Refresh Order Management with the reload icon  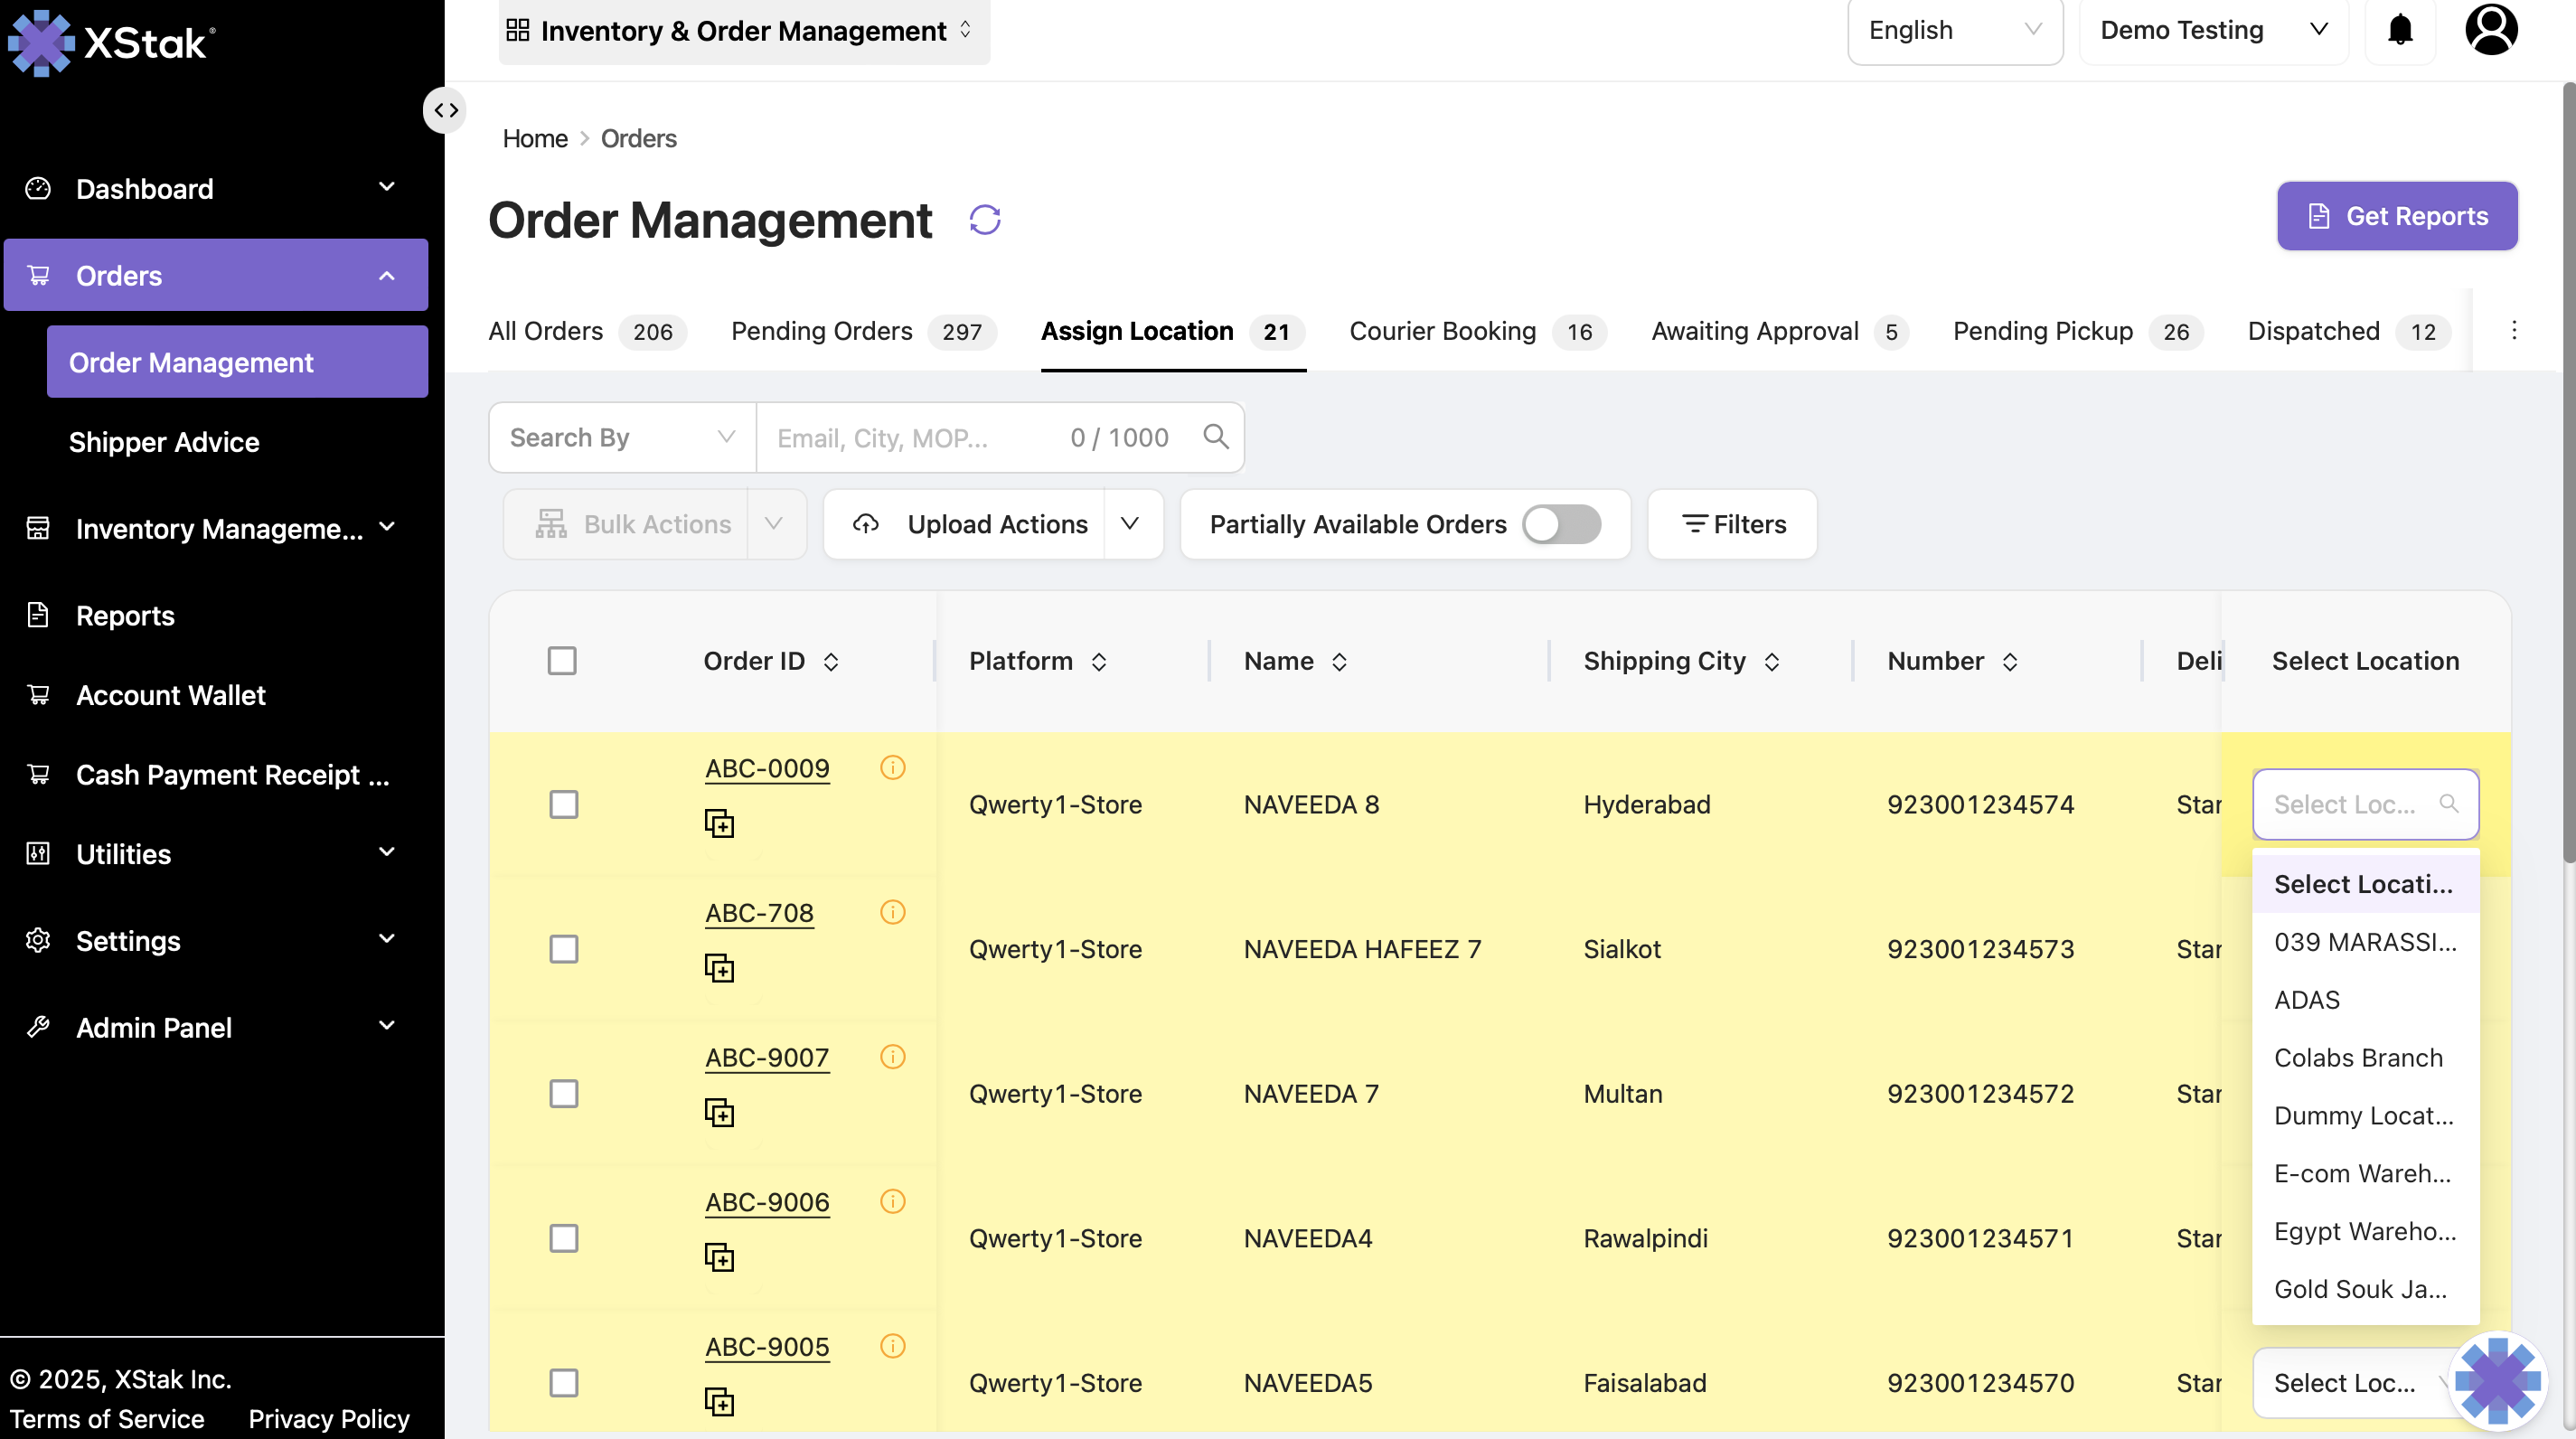click(985, 220)
